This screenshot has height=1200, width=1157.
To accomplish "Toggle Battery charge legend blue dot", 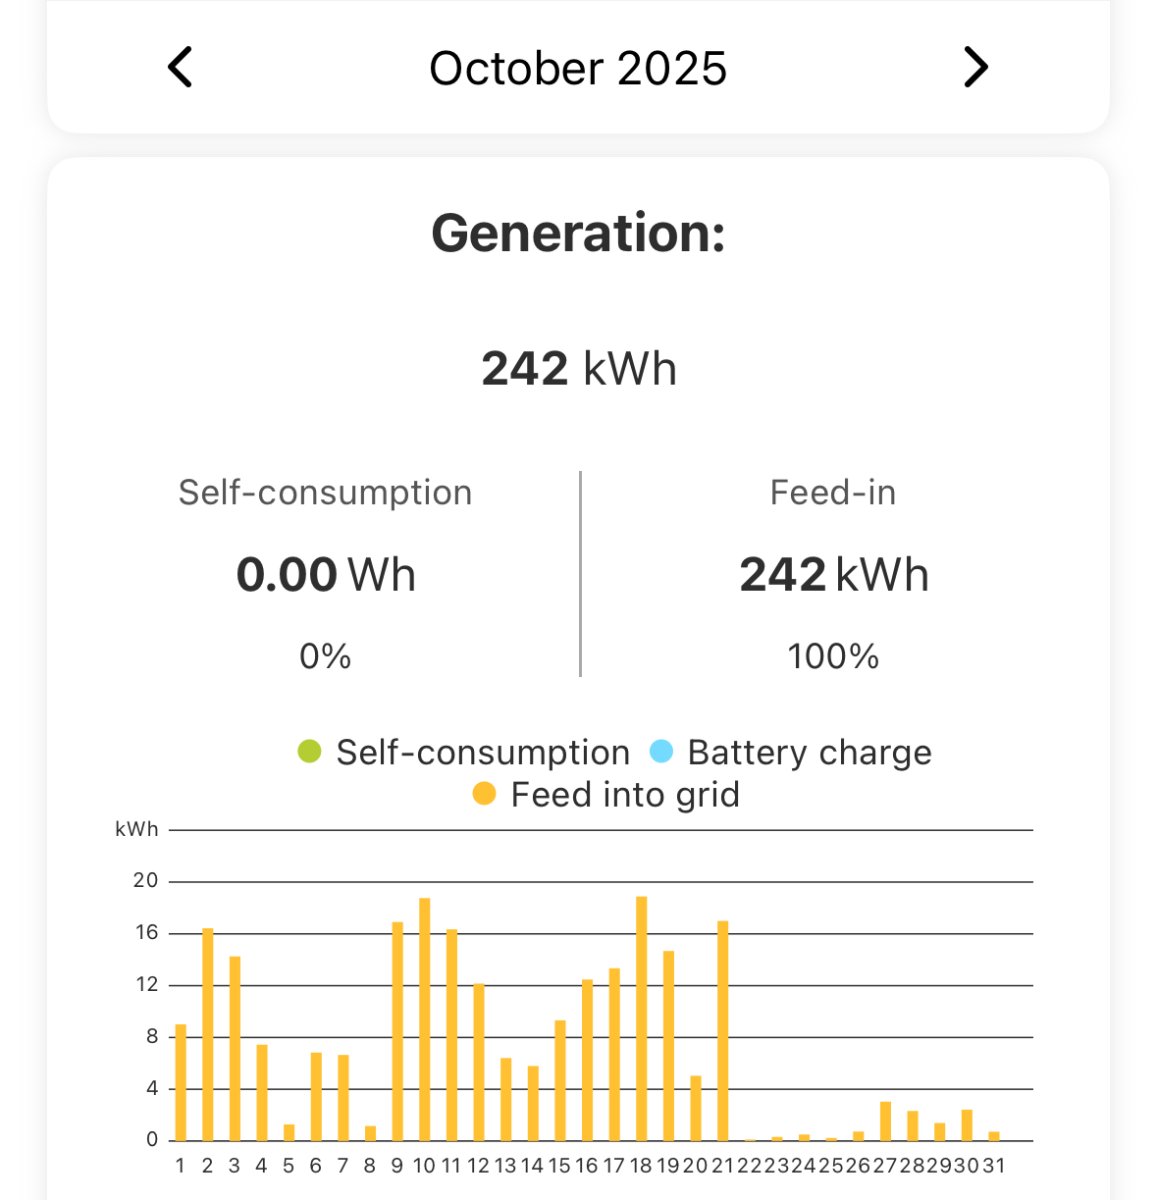I will (661, 751).
